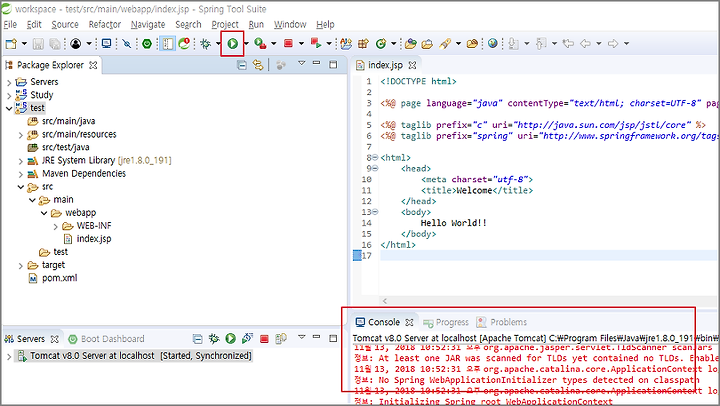Open the File menu
720x406 pixels.
(10, 24)
